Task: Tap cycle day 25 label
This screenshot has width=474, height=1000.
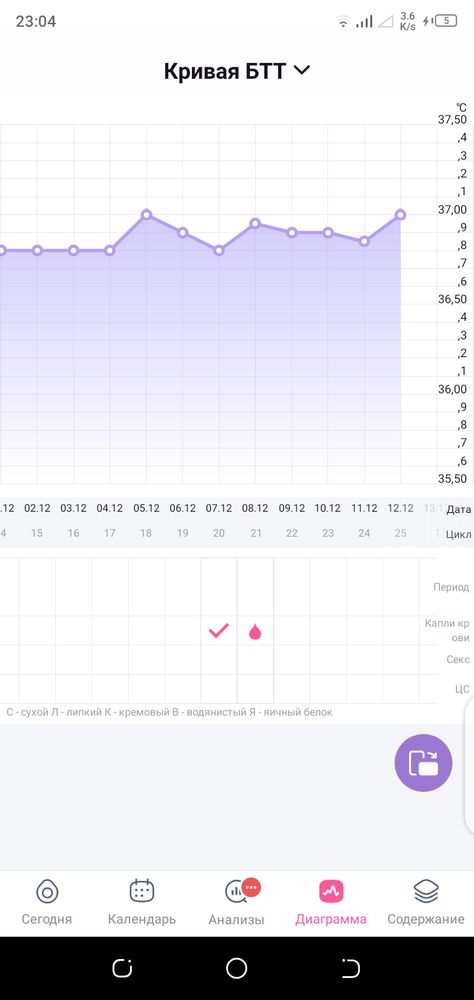Action: coord(401,533)
